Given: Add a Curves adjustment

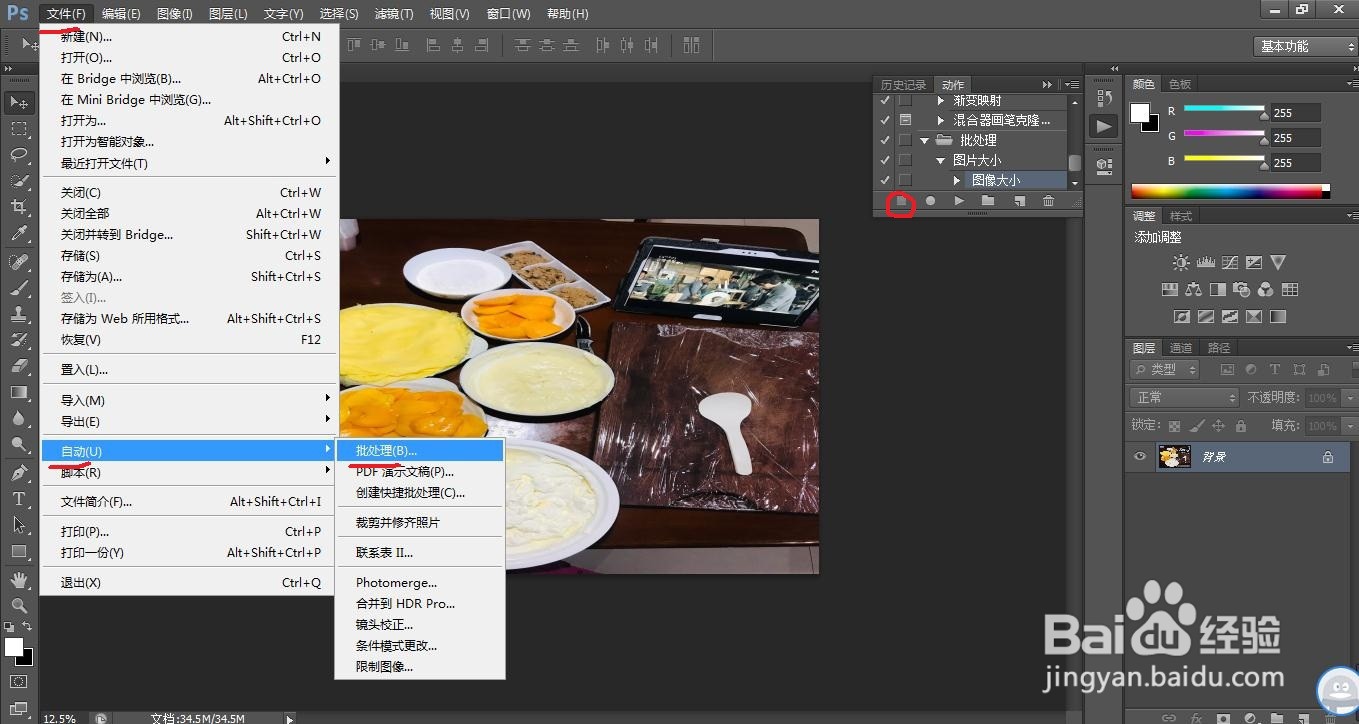Looking at the screenshot, I should tap(1229, 263).
